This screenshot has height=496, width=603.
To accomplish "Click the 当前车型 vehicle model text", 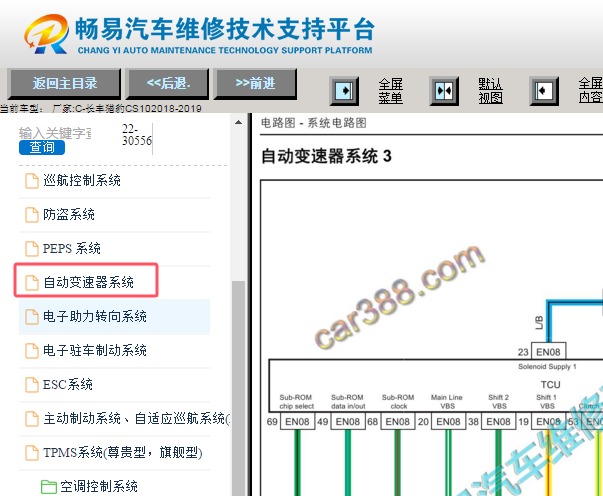I will click(x=101, y=108).
